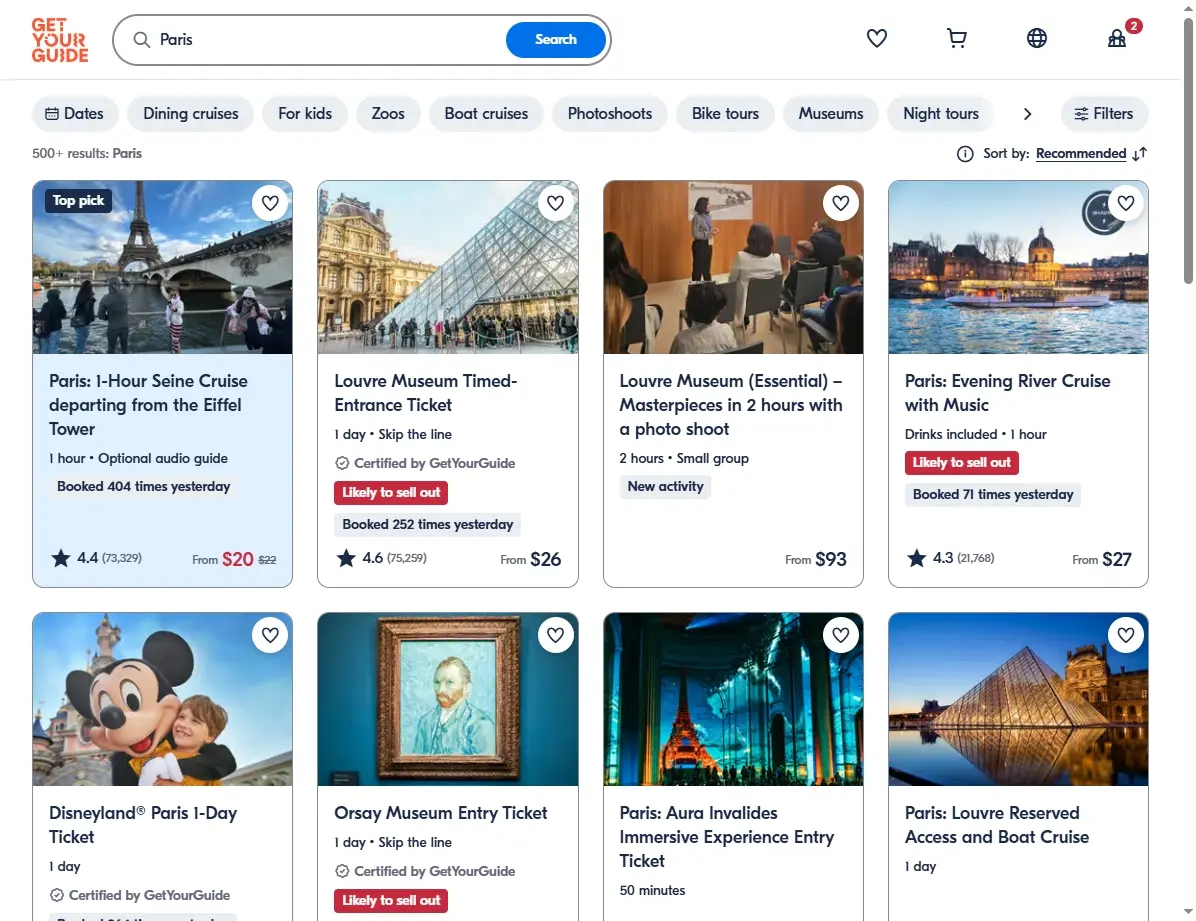Click the Eiffel Tower Seine cruise photo
The height and width of the screenshot is (921, 1196).
tap(162, 267)
